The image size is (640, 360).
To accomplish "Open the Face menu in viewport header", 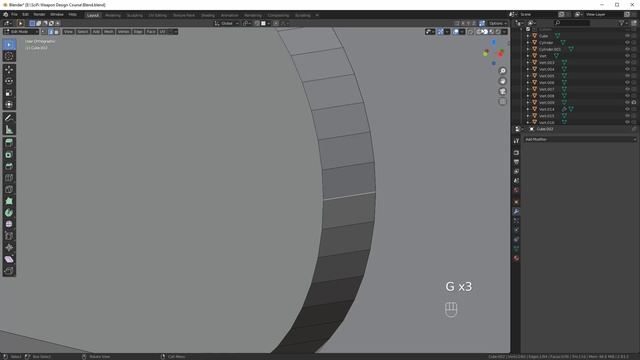I will click(x=151, y=32).
